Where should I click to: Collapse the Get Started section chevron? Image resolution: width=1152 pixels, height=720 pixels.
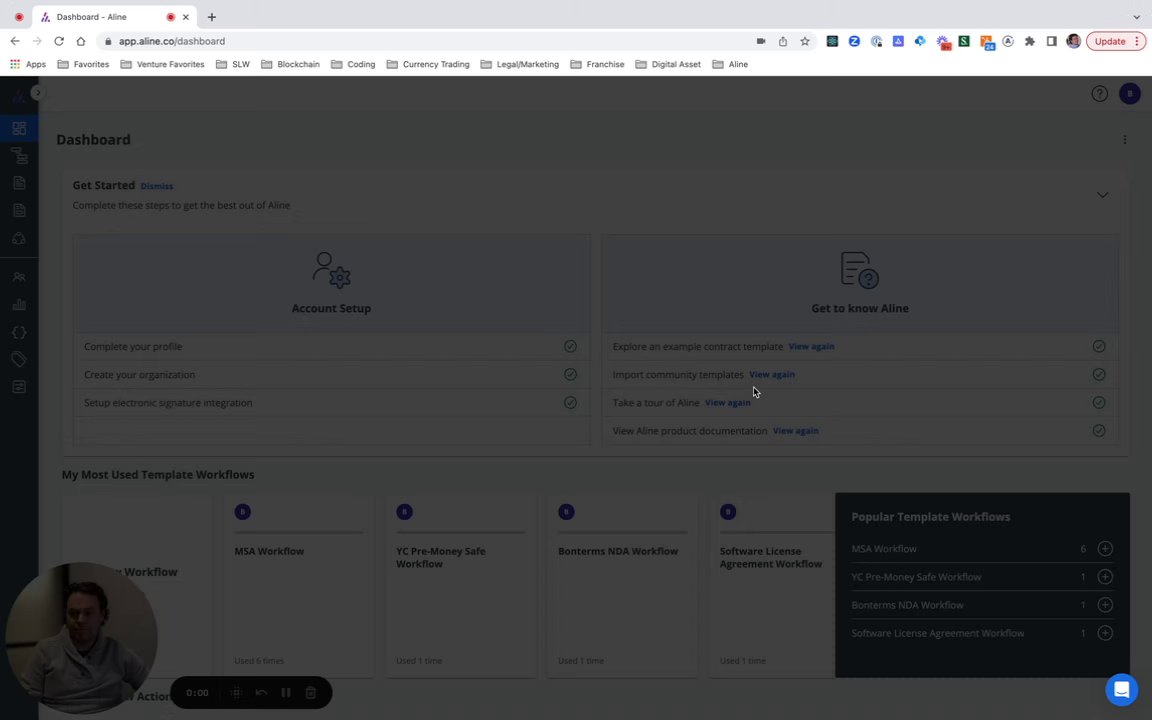coord(1102,195)
